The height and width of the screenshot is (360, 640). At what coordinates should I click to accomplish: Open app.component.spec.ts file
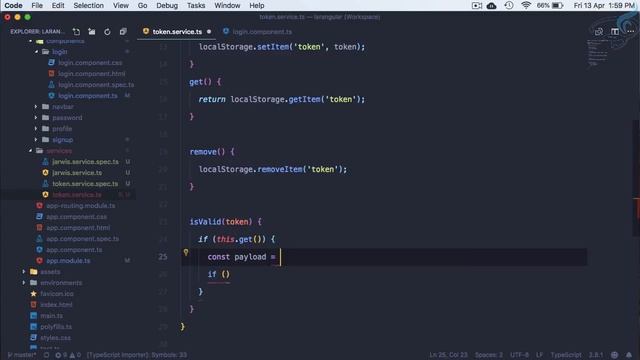82,239
